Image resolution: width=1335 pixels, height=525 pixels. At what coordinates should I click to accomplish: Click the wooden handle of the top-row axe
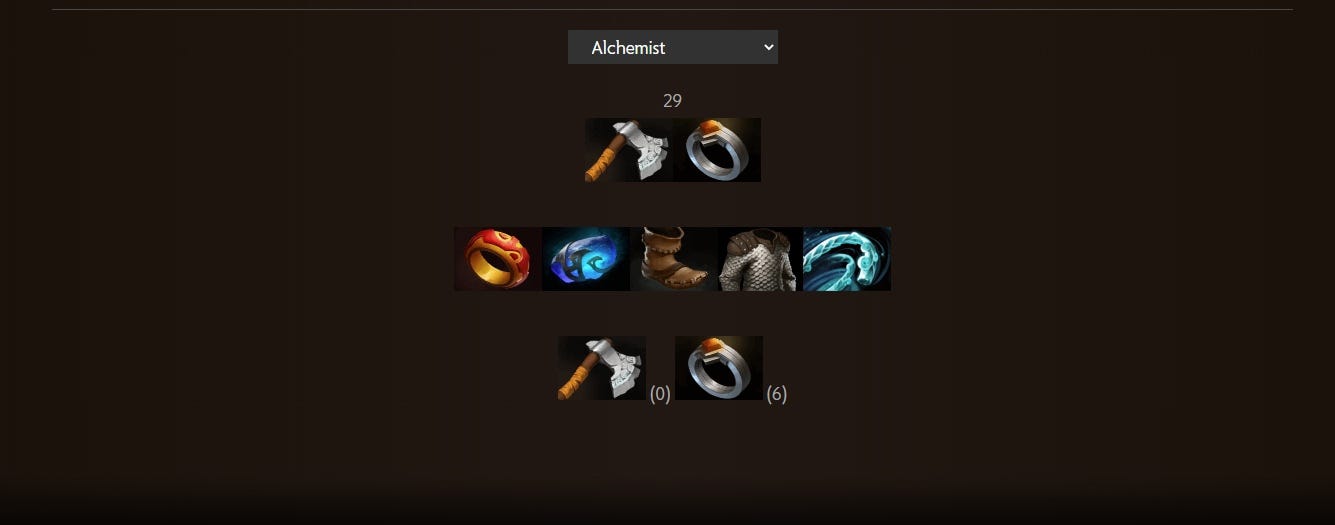[x=602, y=160]
